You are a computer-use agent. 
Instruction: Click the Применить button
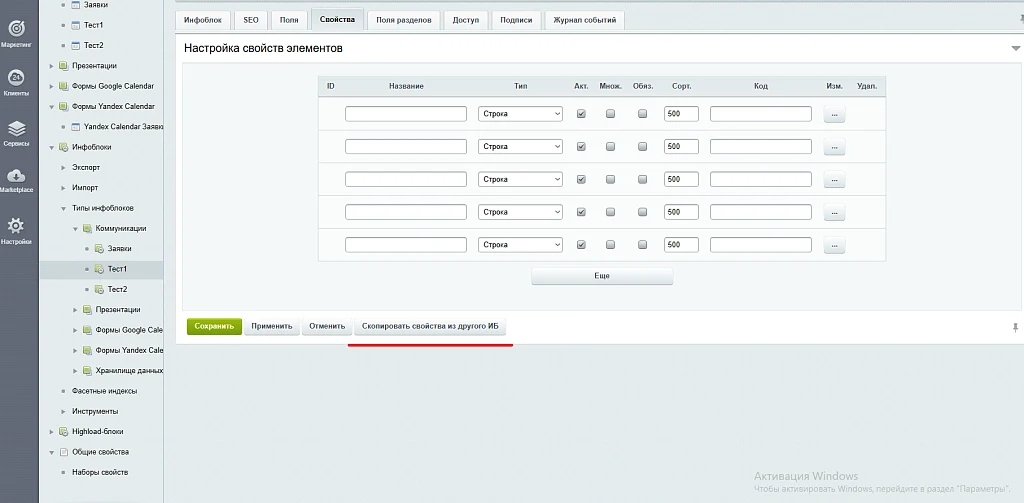point(272,327)
